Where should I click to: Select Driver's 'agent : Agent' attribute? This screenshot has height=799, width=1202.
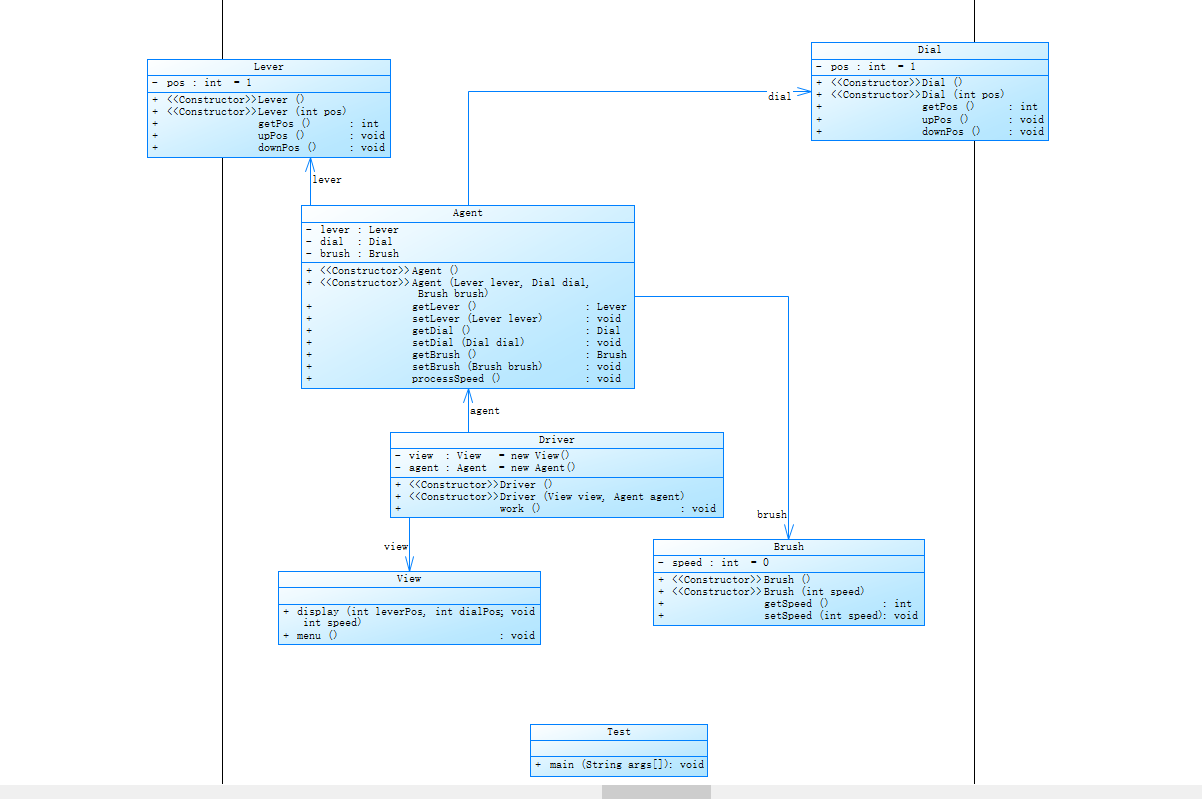click(485, 468)
